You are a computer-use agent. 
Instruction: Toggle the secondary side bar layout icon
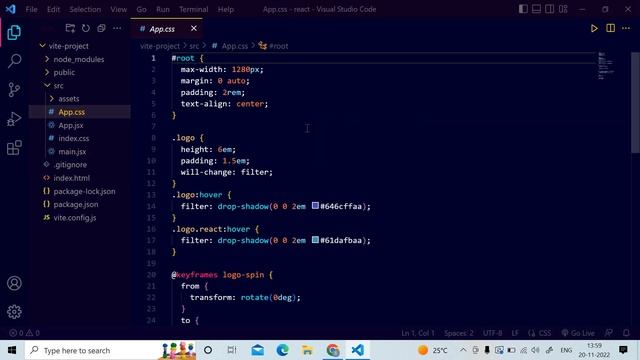(x=550, y=9)
